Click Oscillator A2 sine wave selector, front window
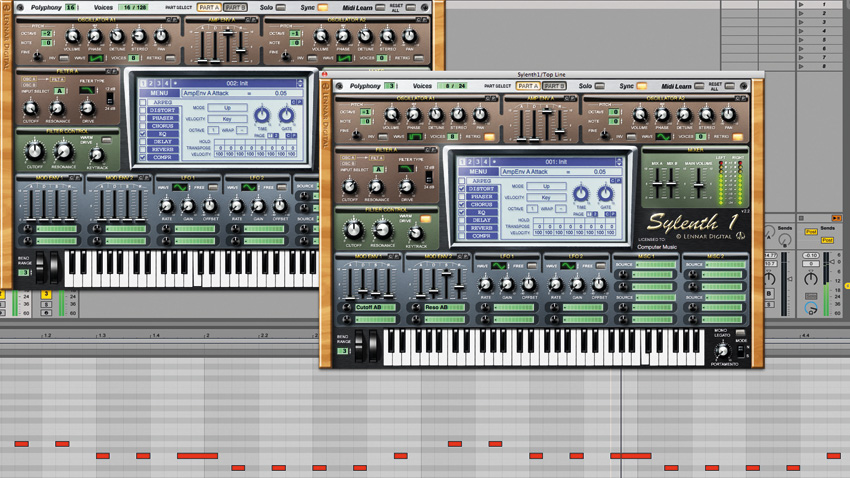850x478 pixels. [x=664, y=137]
